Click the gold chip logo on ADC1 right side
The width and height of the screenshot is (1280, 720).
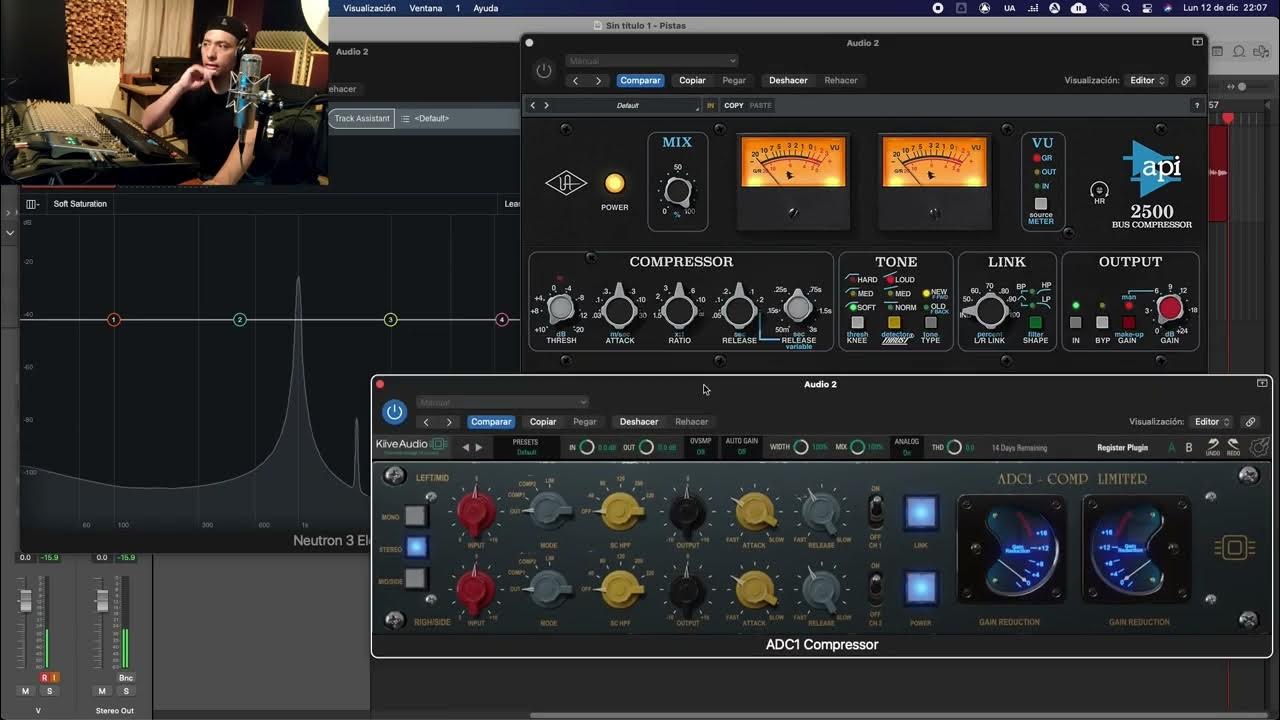[x=1235, y=548]
